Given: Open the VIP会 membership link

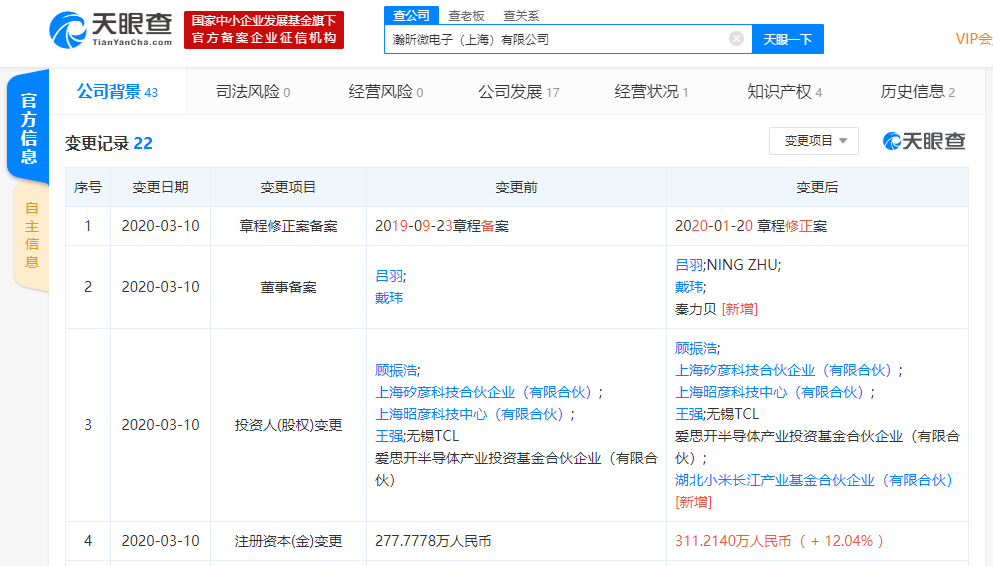Looking at the screenshot, I should pyautogui.click(x=973, y=39).
